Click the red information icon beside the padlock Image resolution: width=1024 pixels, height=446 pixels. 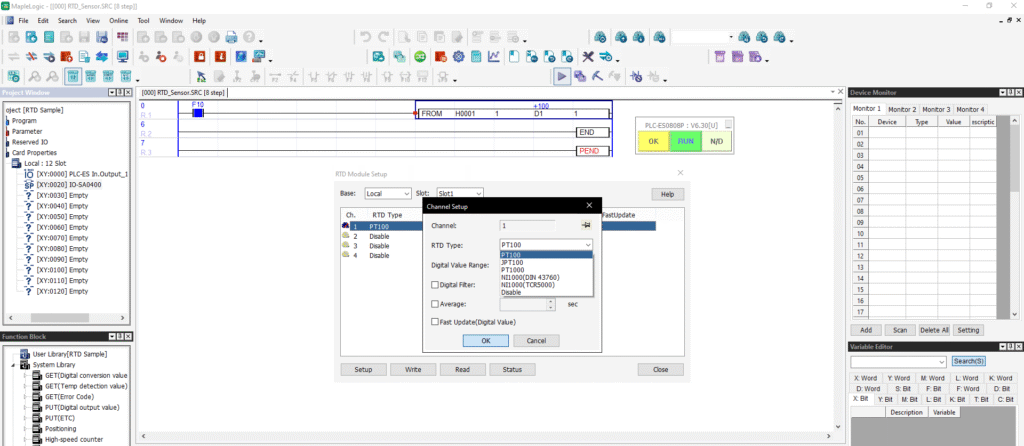coord(221,57)
